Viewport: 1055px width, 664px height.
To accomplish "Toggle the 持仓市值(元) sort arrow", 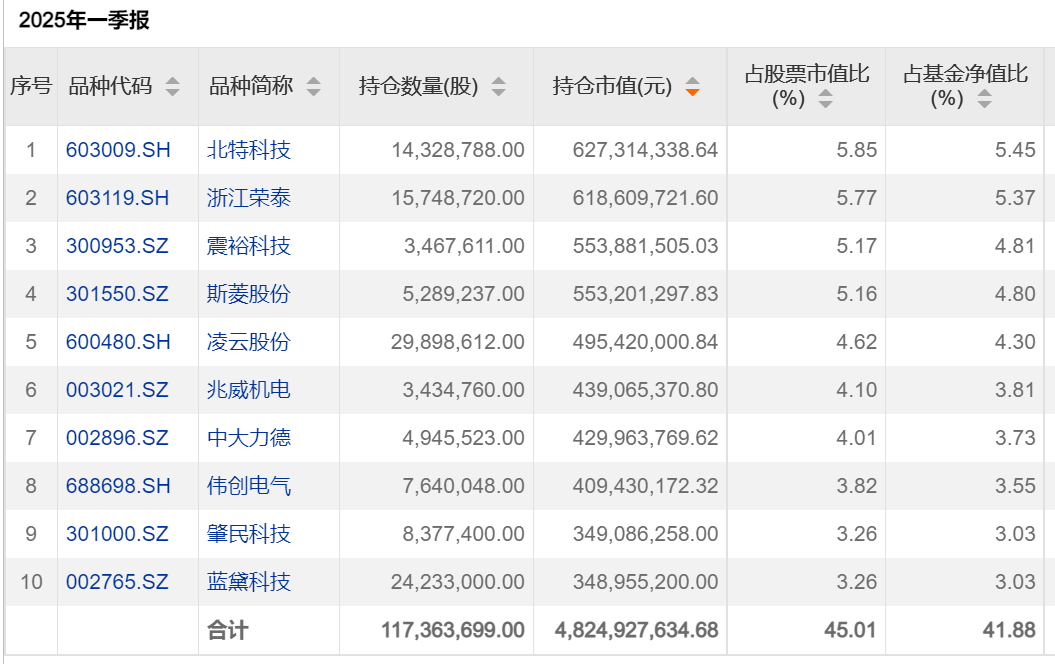I will point(692,87).
